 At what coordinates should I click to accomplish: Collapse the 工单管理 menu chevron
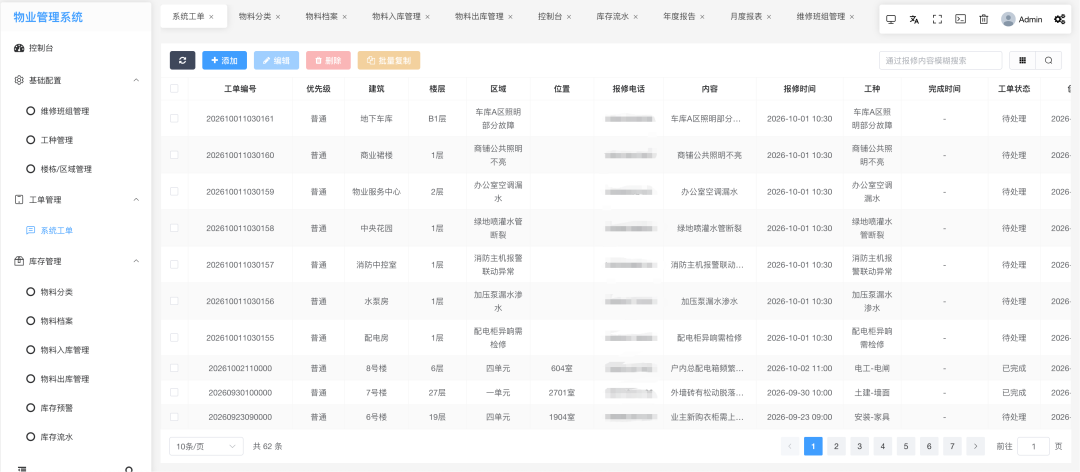click(136, 200)
